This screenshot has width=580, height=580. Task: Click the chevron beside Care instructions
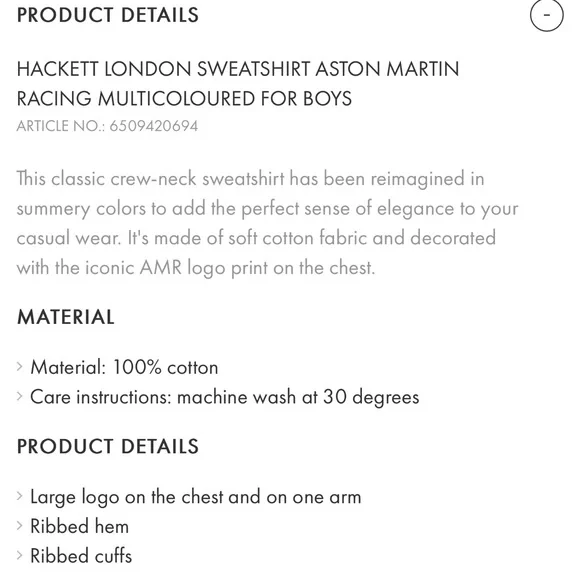click(20, 396)
